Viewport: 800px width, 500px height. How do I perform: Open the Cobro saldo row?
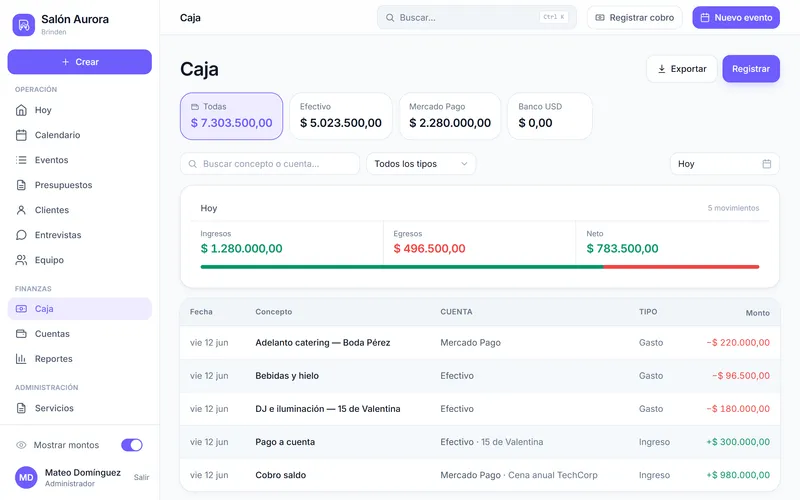(480, 475)
